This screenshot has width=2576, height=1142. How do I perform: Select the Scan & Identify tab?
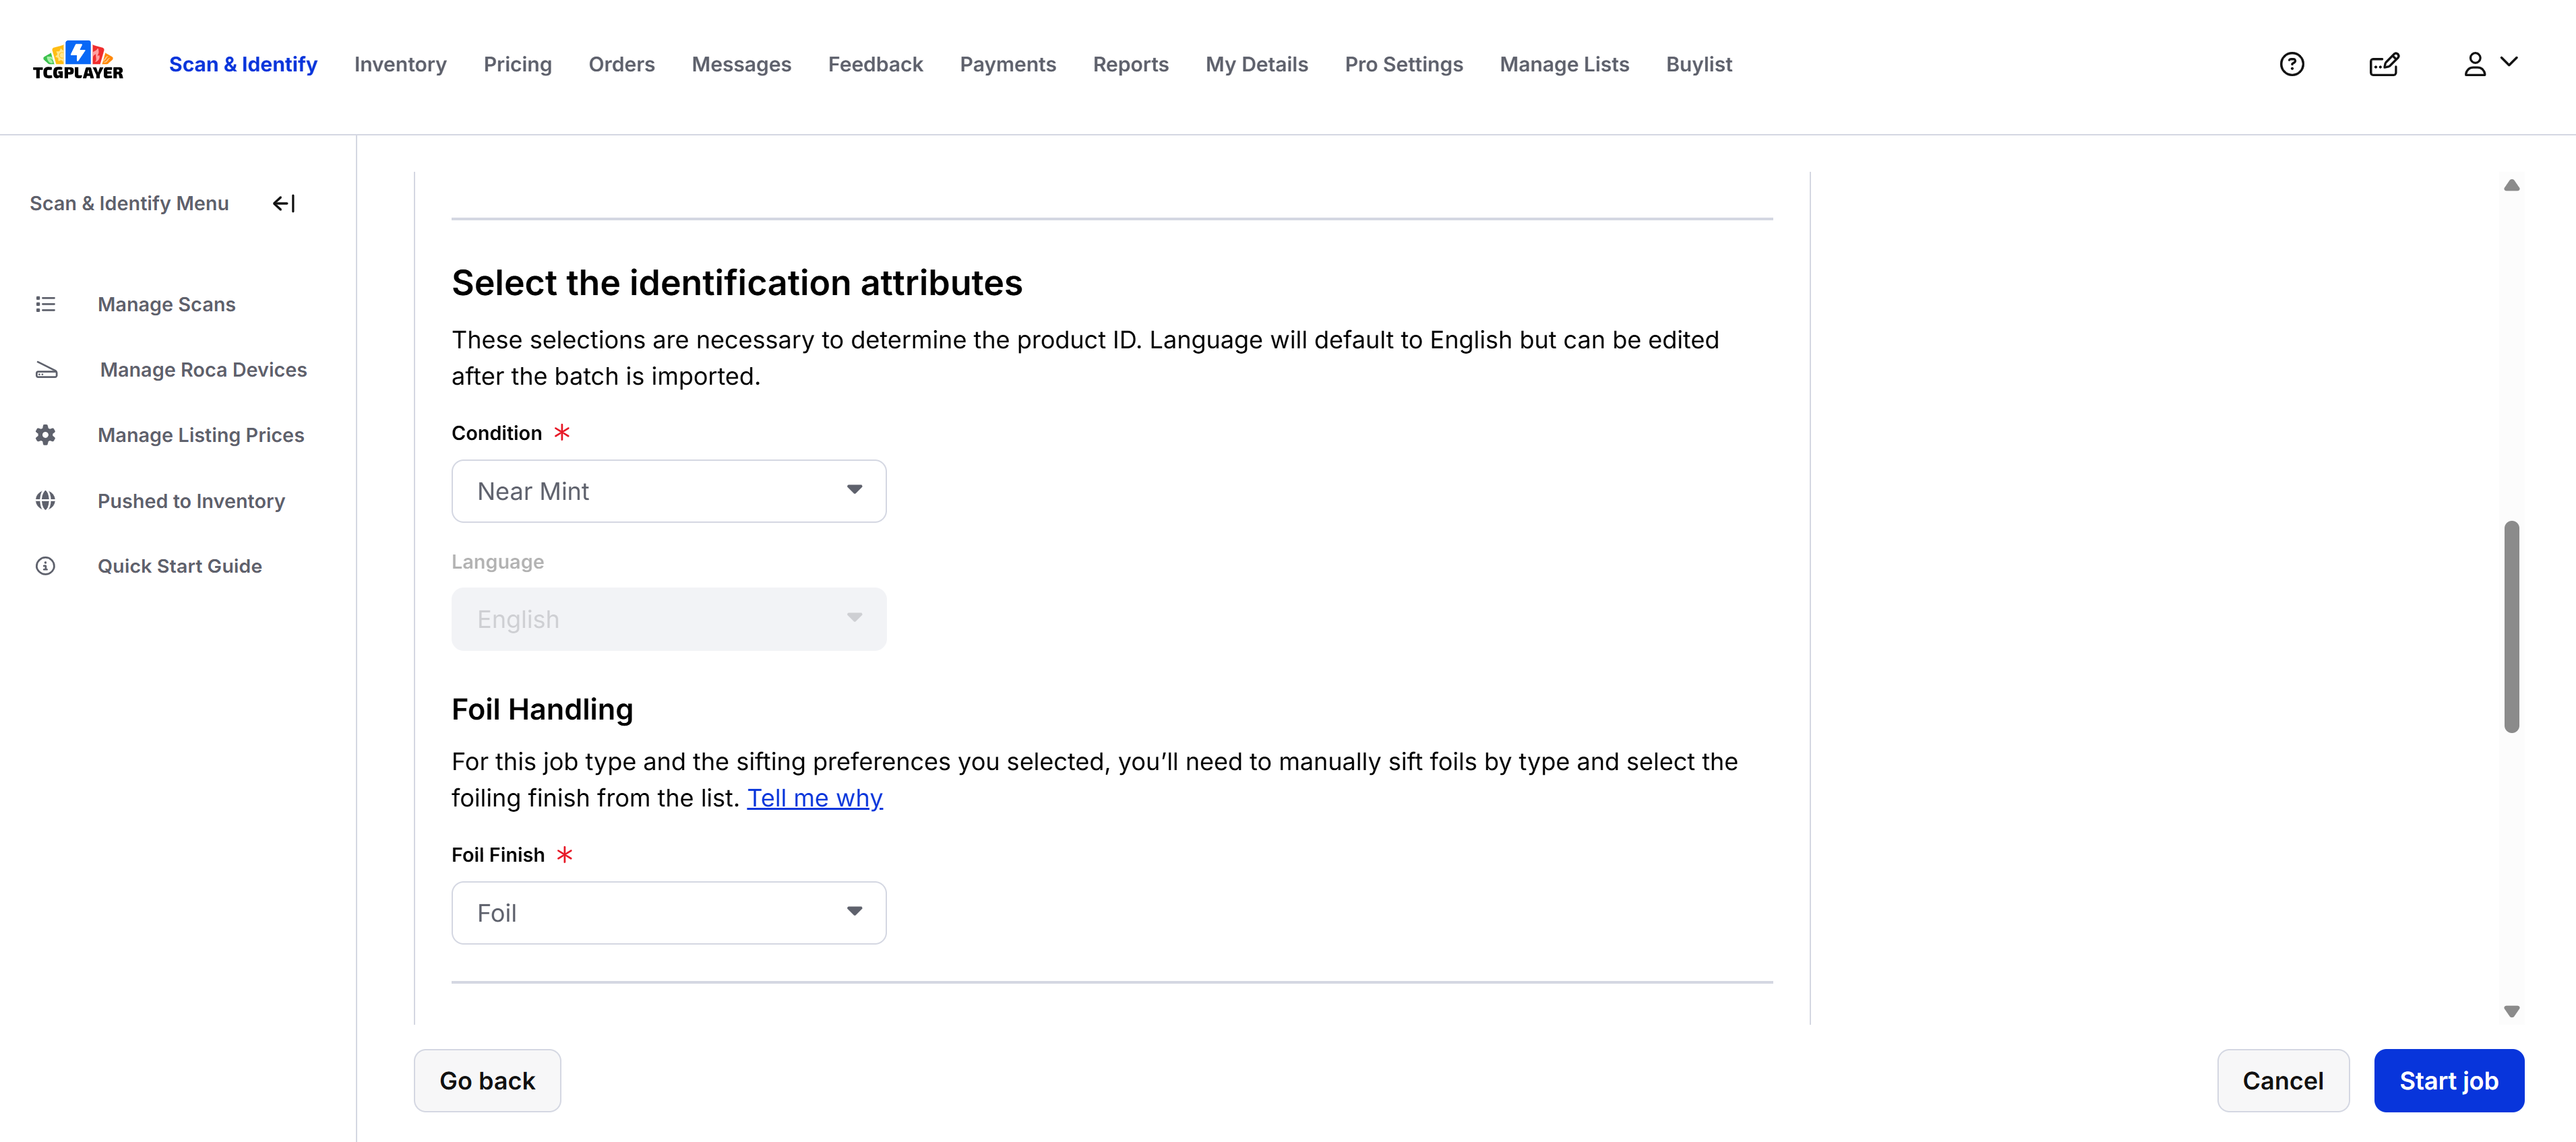pos(243,64)
